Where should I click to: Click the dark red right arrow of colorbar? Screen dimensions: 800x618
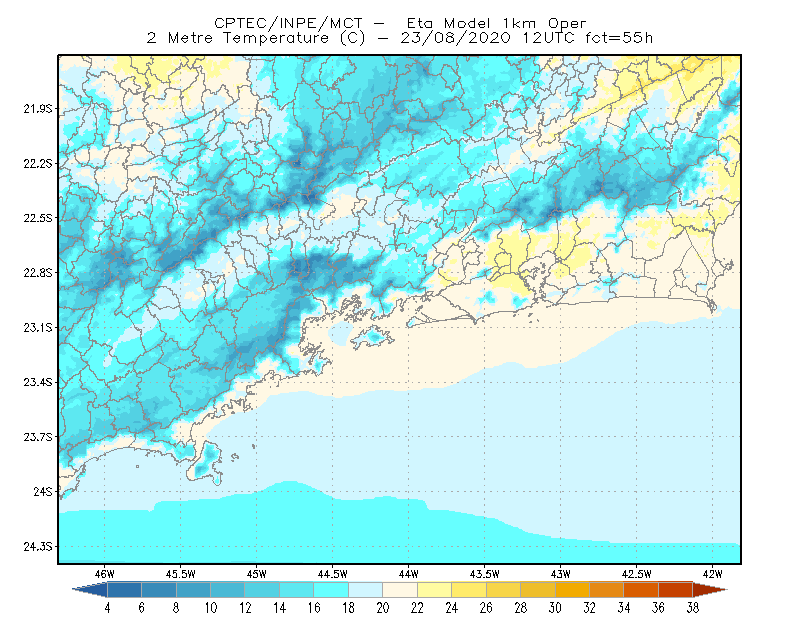710,590
